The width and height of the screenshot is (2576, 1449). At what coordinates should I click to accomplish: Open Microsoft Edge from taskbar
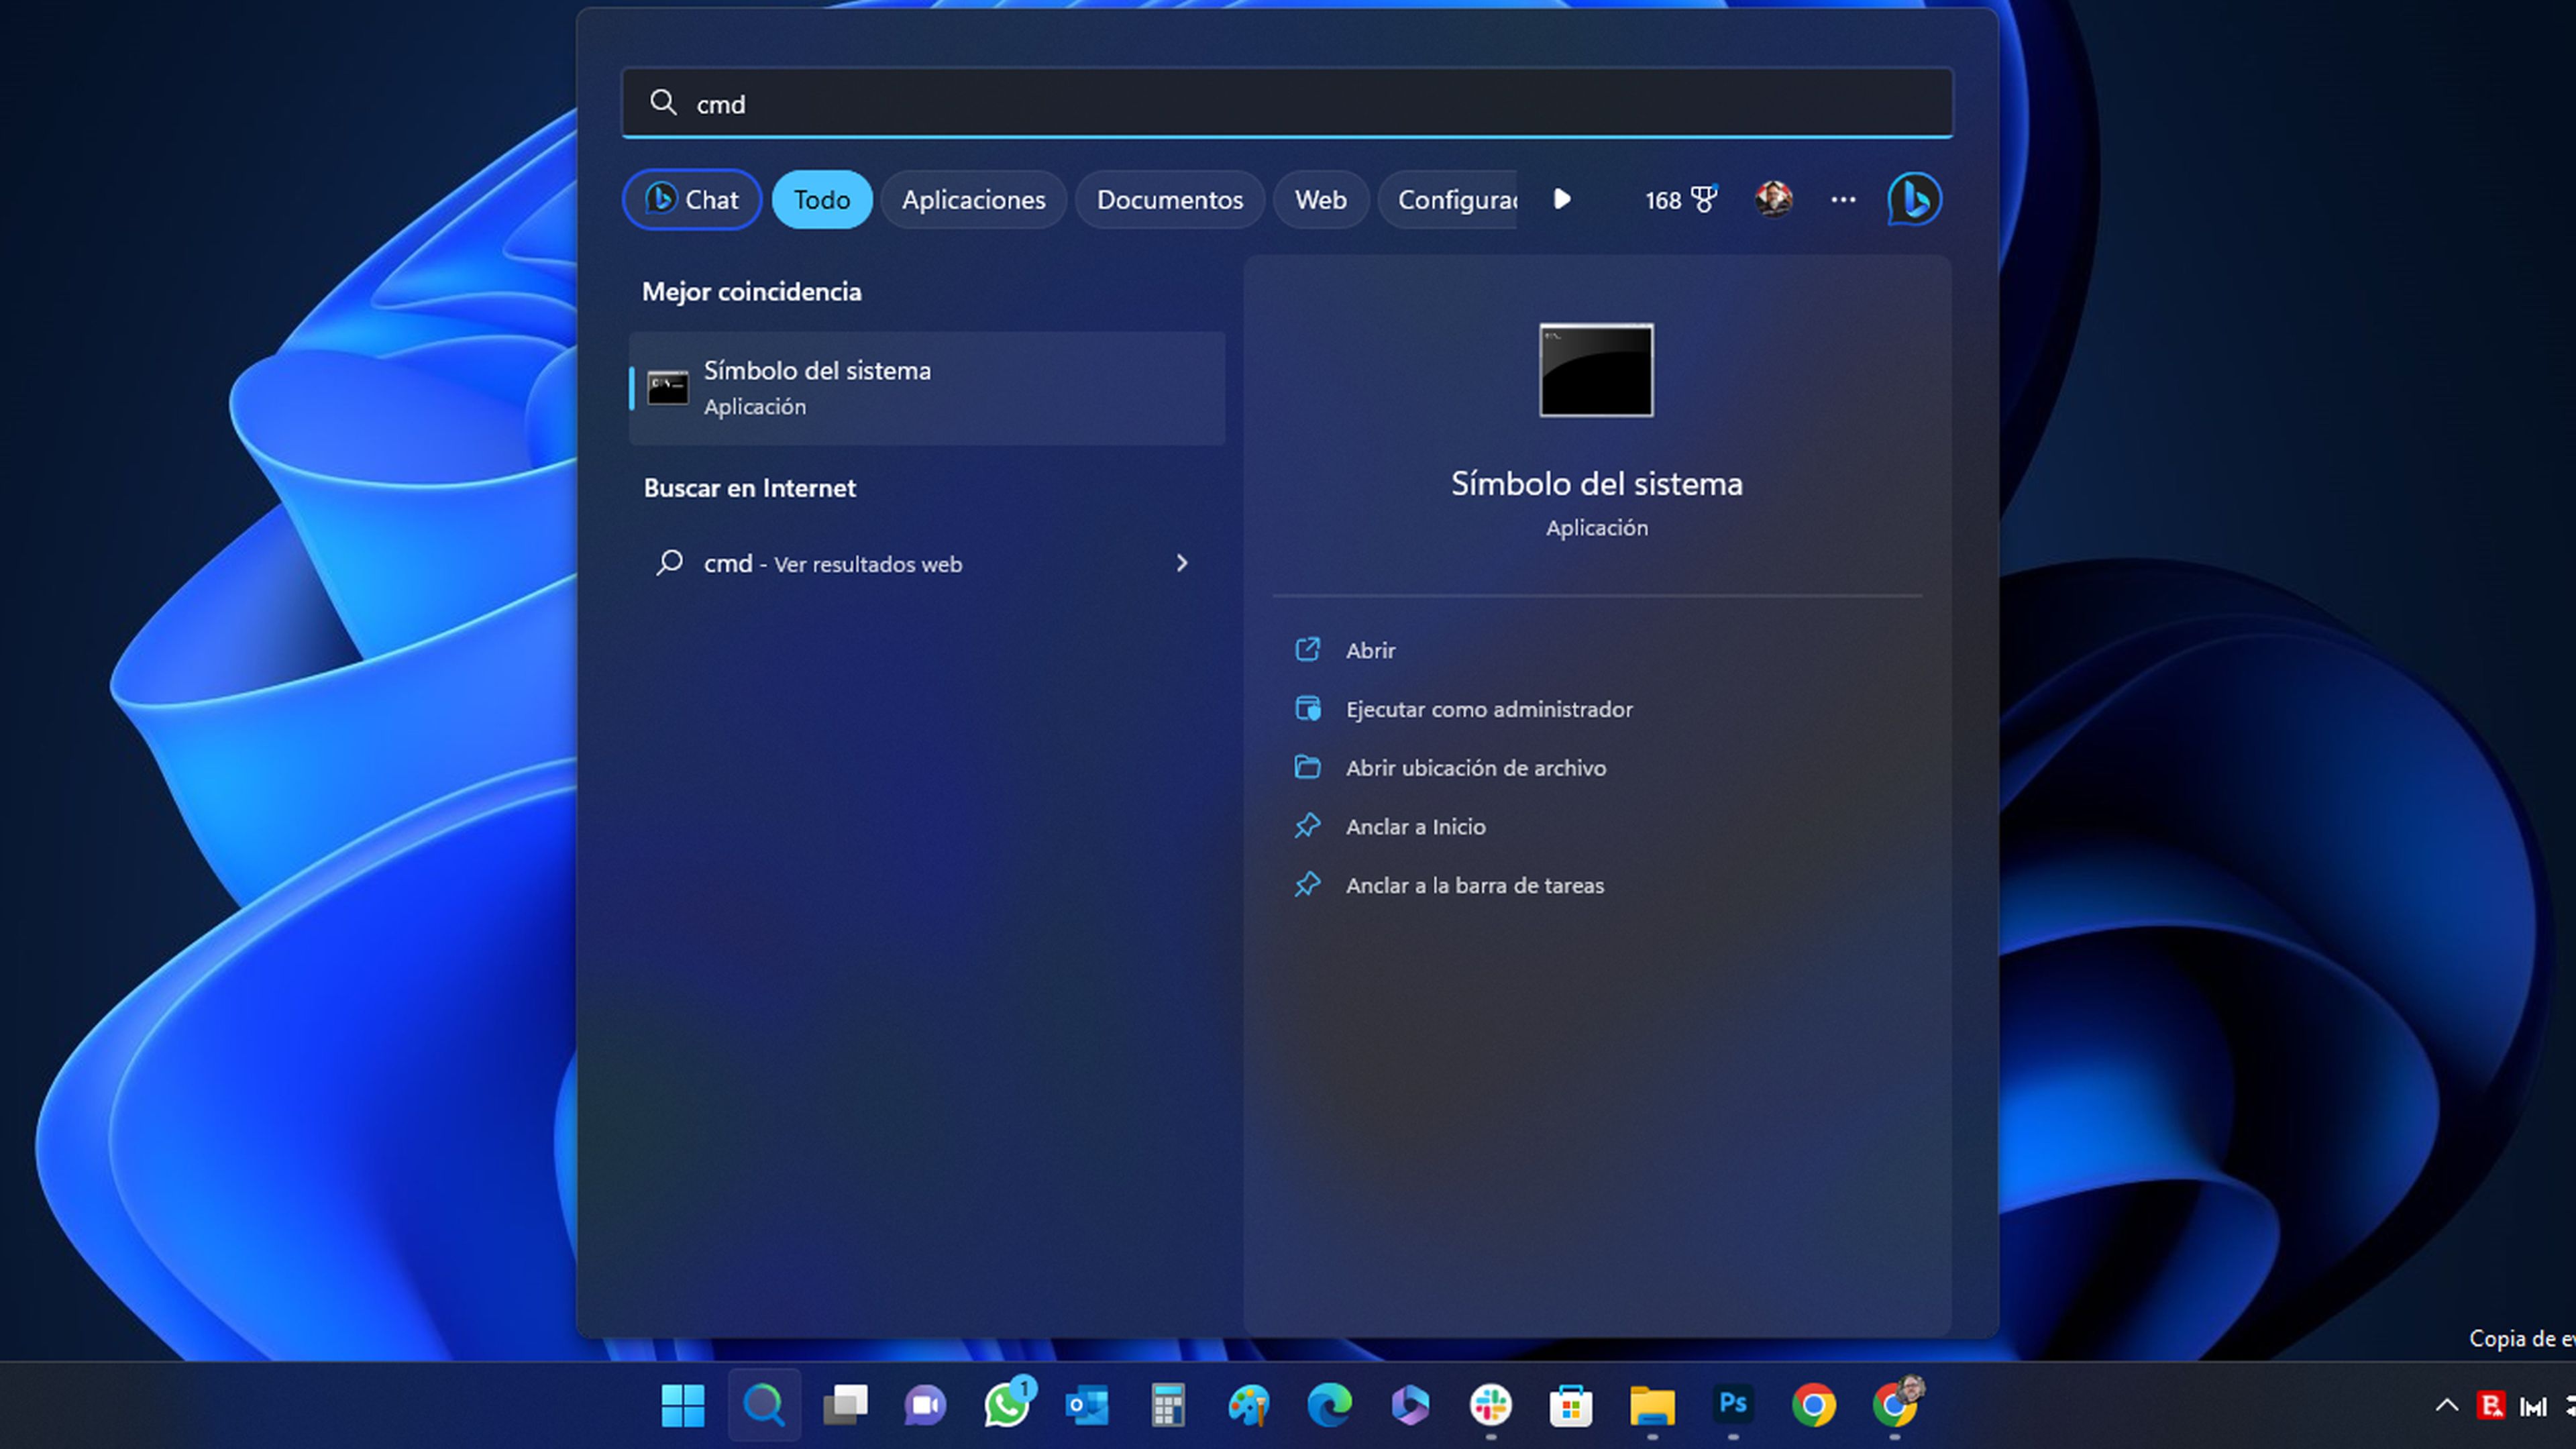pyautogui.click(x=1329, y=1405)
